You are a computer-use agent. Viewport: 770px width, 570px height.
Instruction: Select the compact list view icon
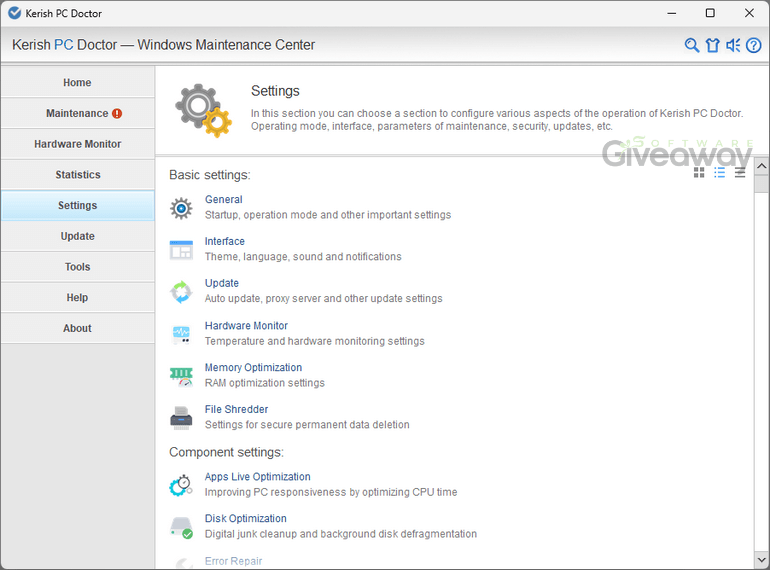tap(740, 172)
